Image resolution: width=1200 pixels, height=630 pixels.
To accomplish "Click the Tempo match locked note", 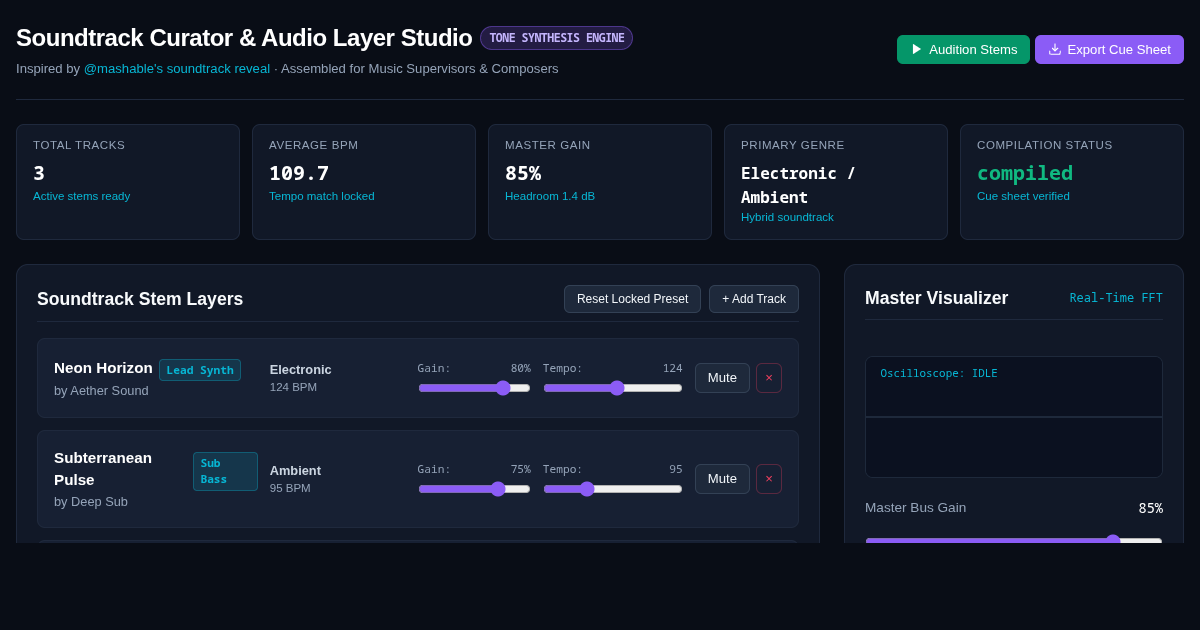I will point(322,196).
